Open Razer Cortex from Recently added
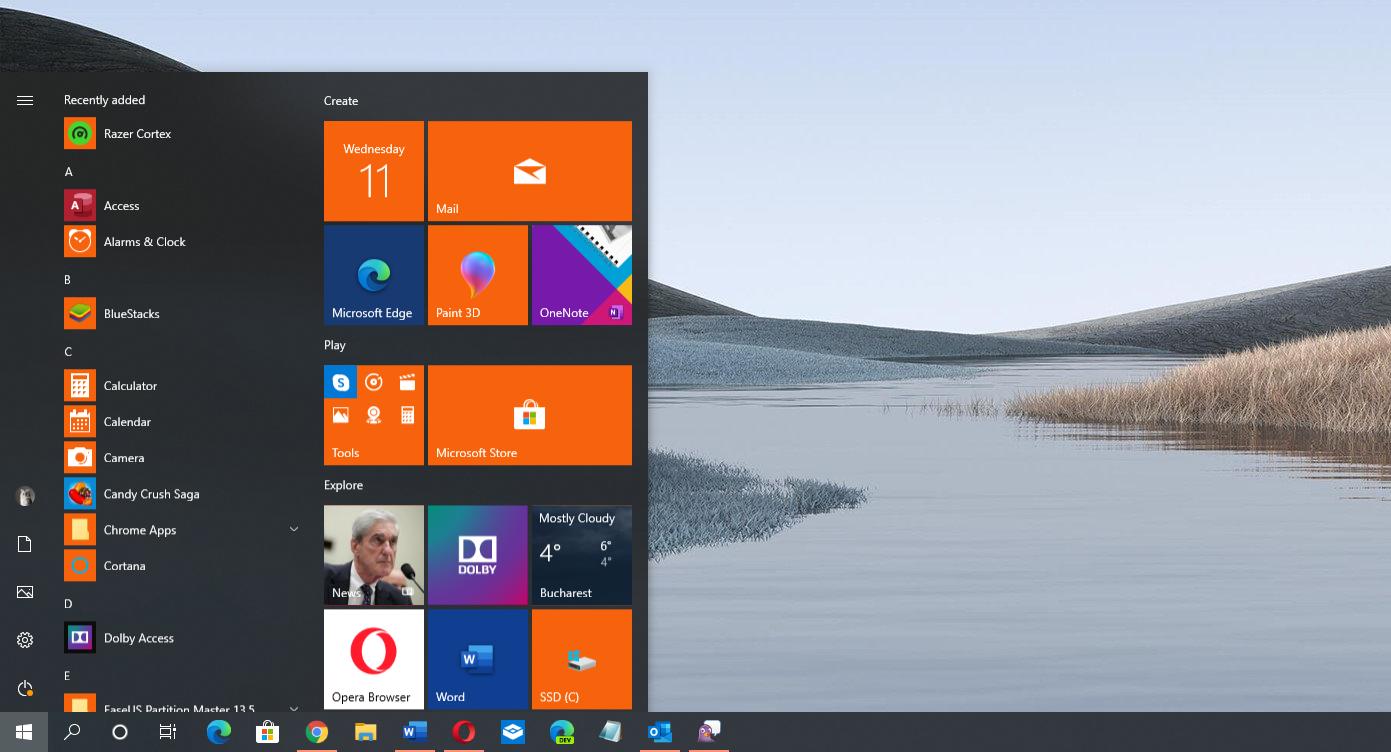Viewport: 1391px width, 752px height. (x=183, y=134)
